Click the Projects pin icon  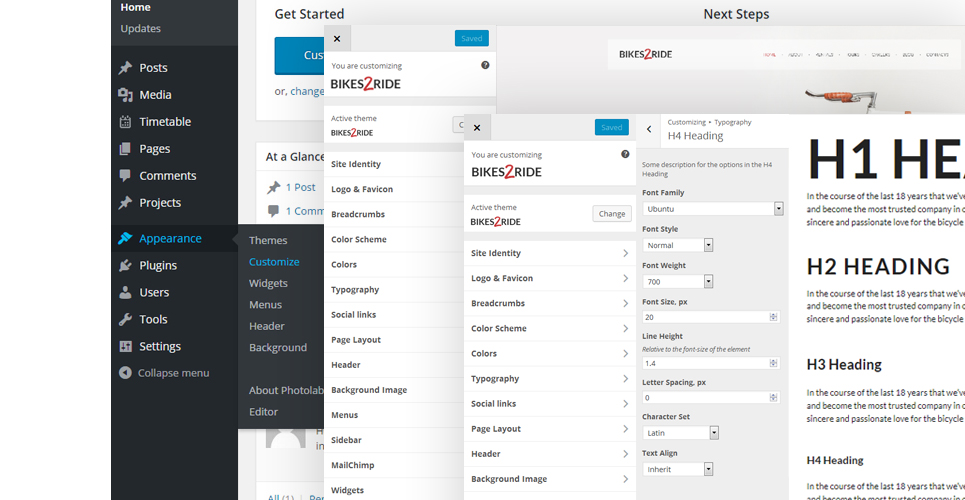pyautogui.click(x=126, y=203)
